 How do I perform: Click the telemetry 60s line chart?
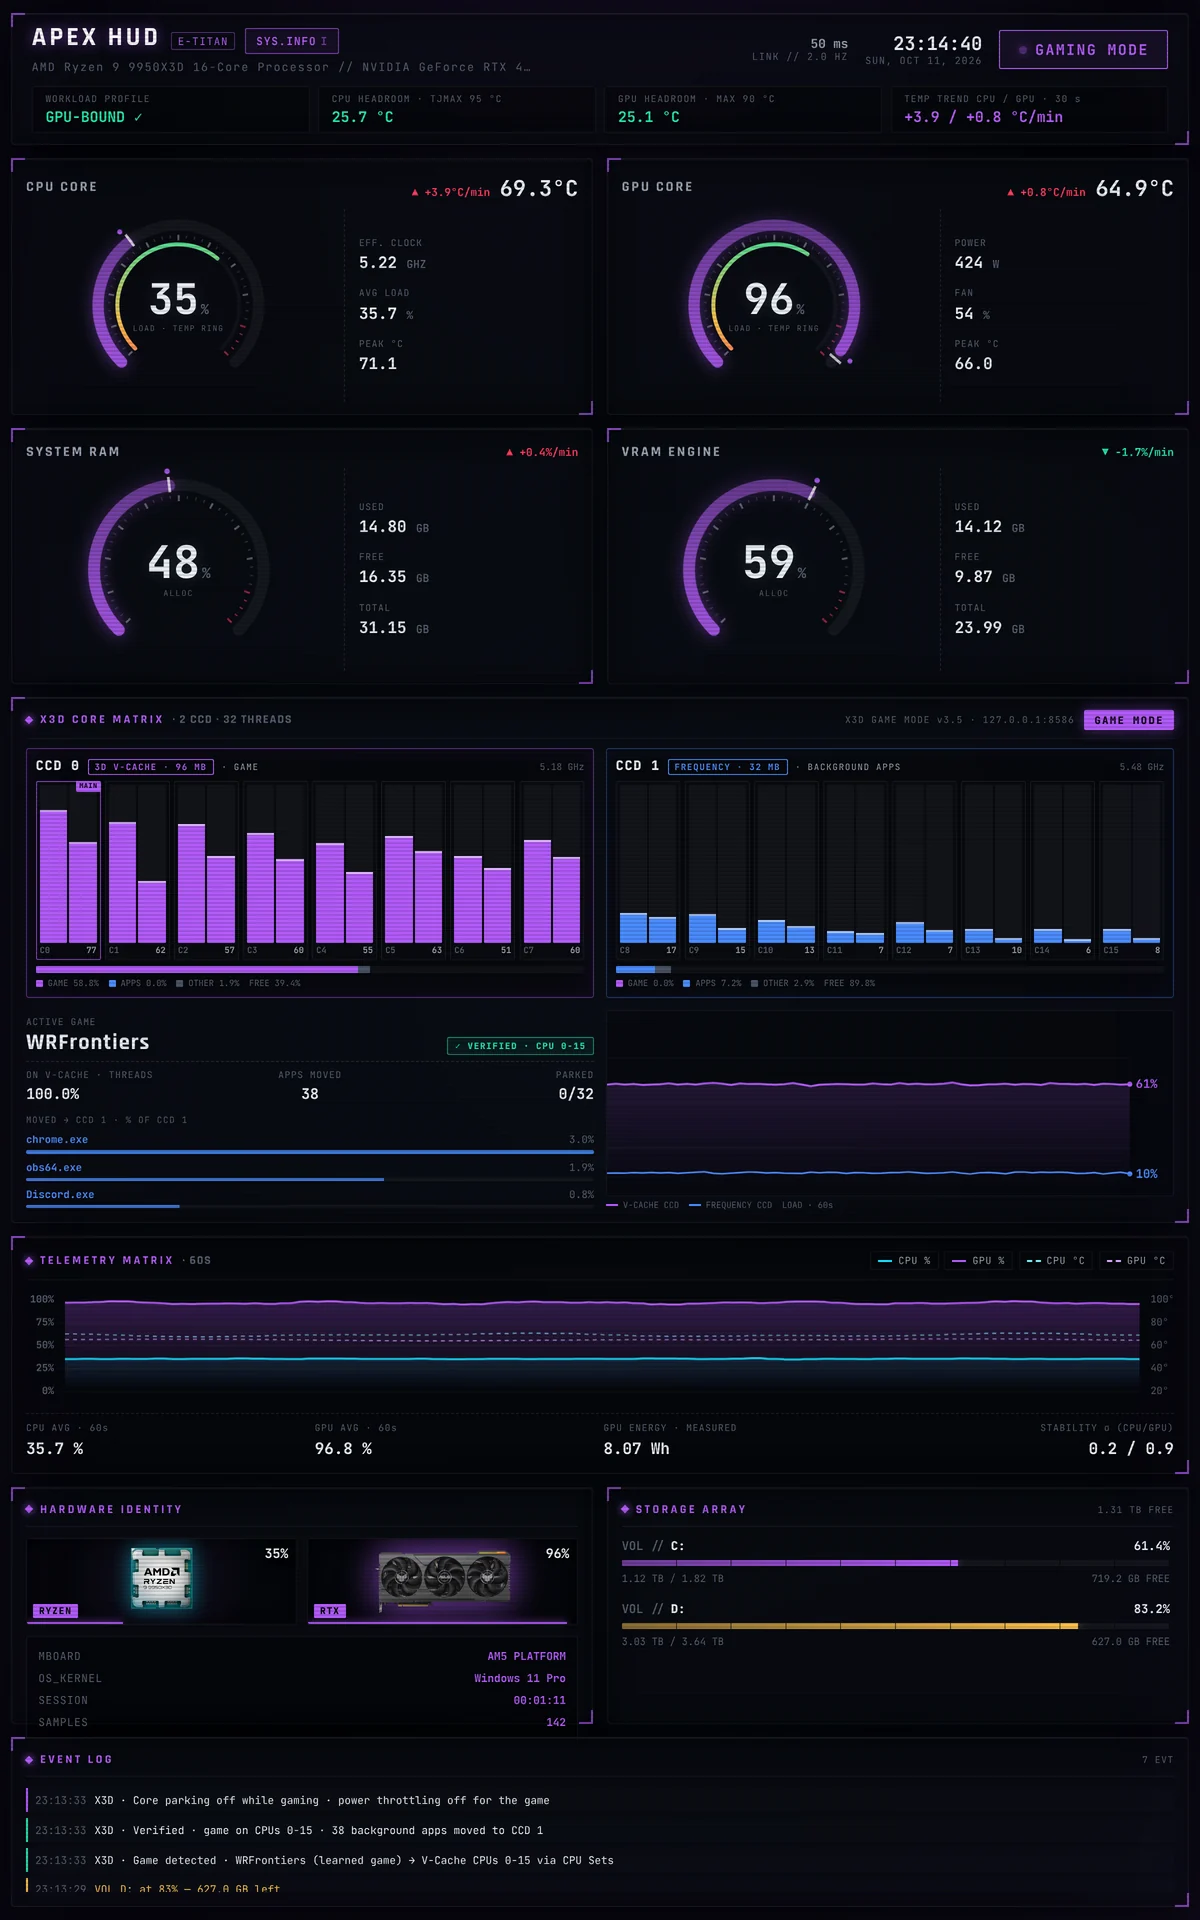click(x=602, y=1345)
